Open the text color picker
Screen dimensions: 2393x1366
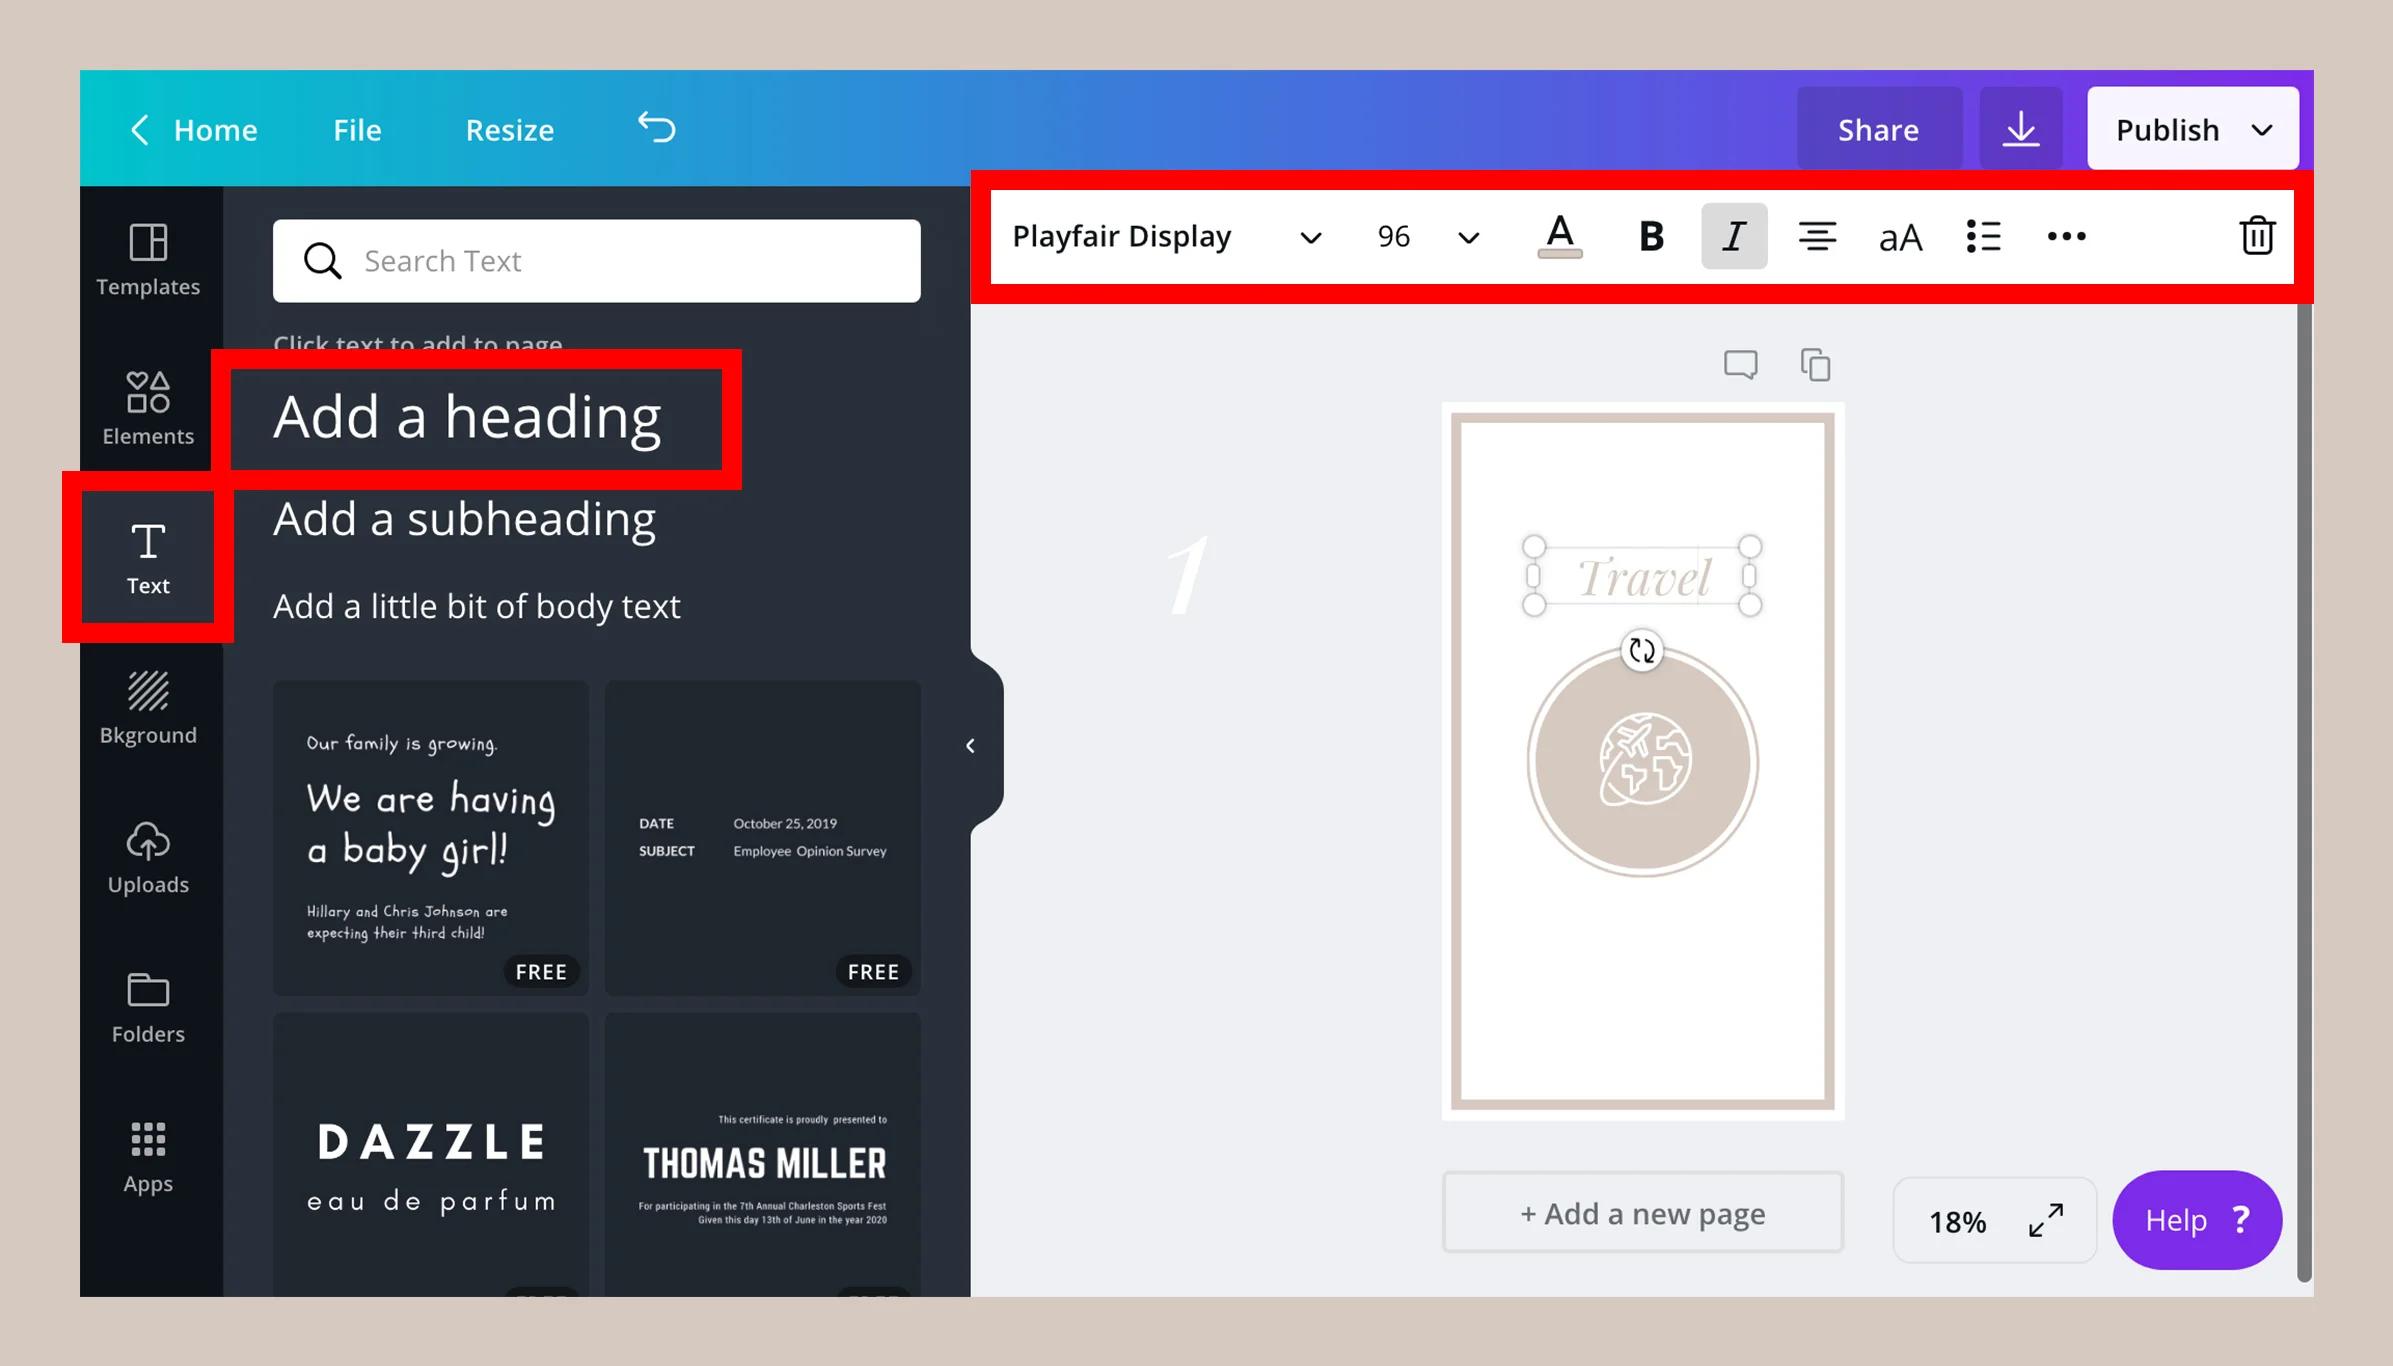coord(1559,237)
